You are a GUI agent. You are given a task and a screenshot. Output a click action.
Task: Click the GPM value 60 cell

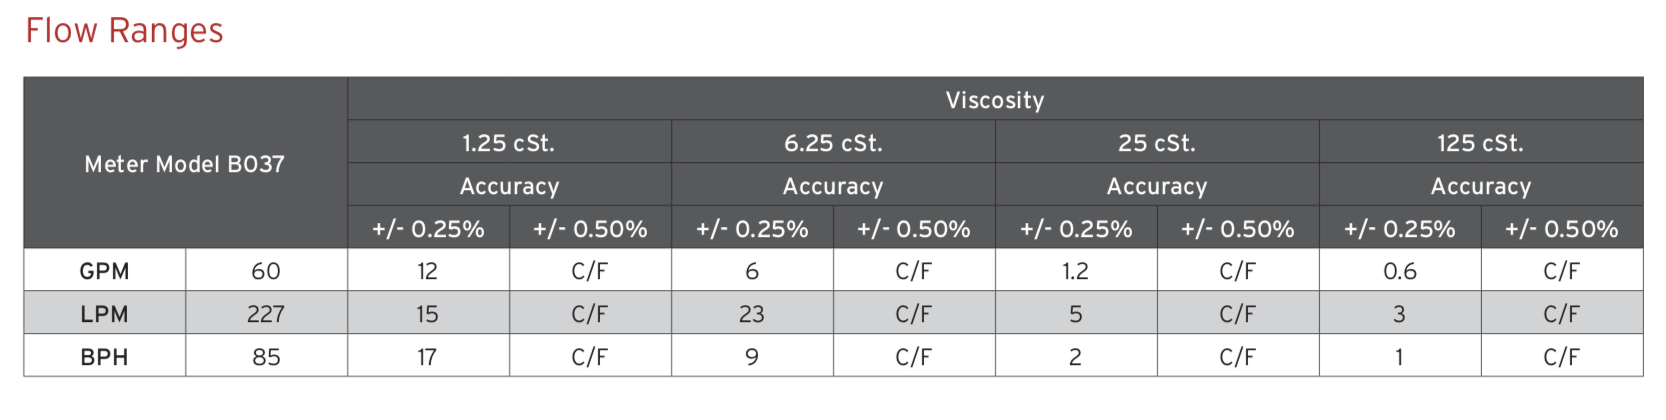click(x=266, y=271)
